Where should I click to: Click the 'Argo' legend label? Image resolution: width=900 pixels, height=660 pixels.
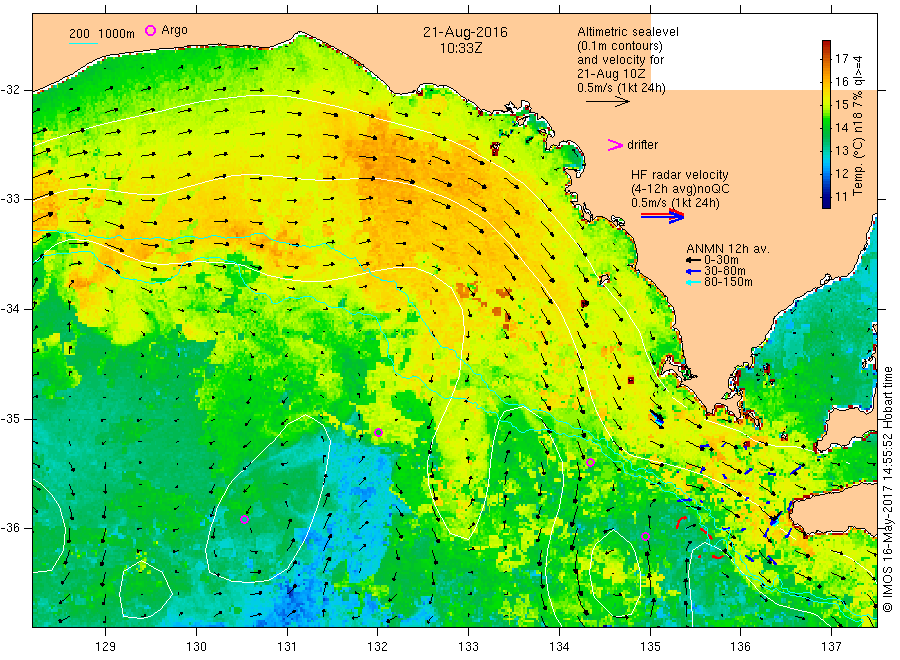coord(174,30)
